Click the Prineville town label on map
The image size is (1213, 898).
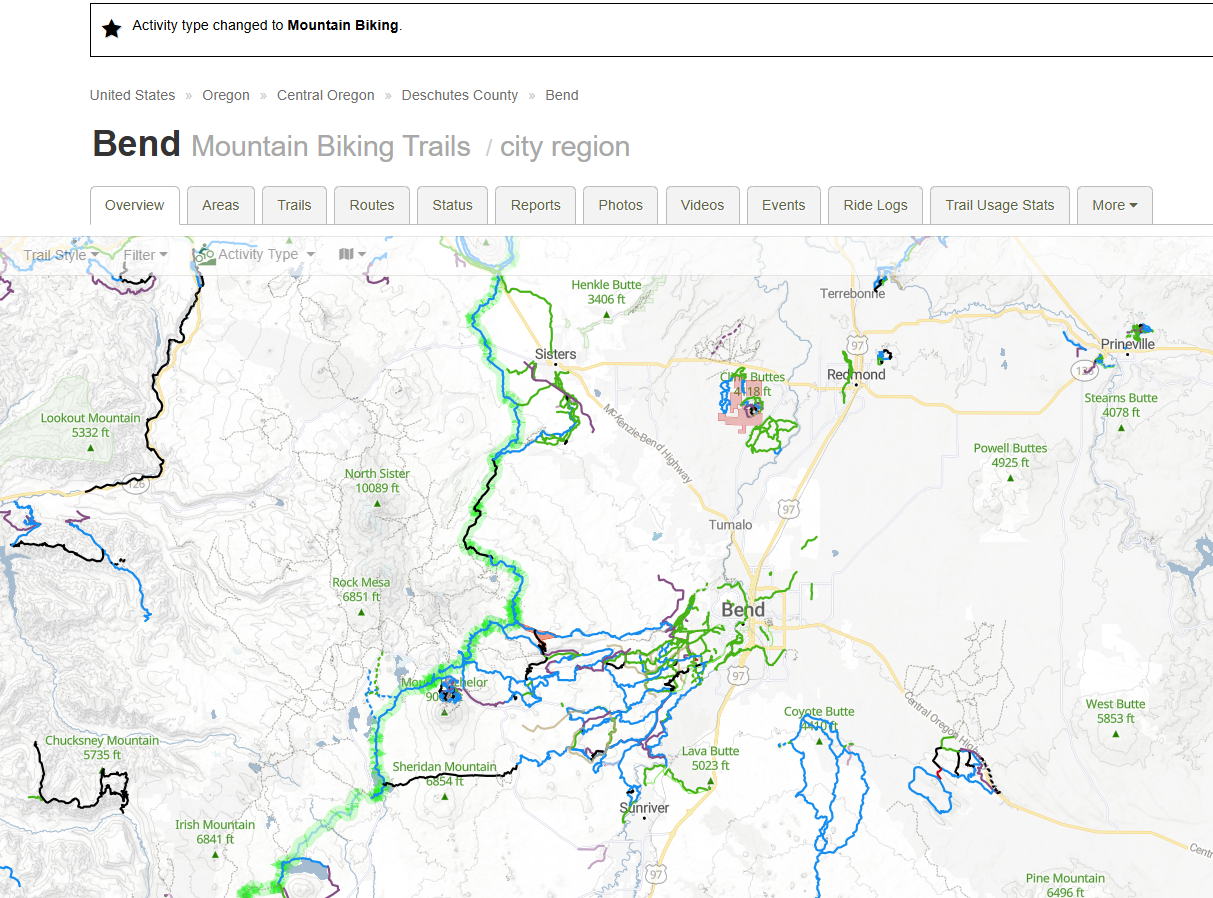1128,344
